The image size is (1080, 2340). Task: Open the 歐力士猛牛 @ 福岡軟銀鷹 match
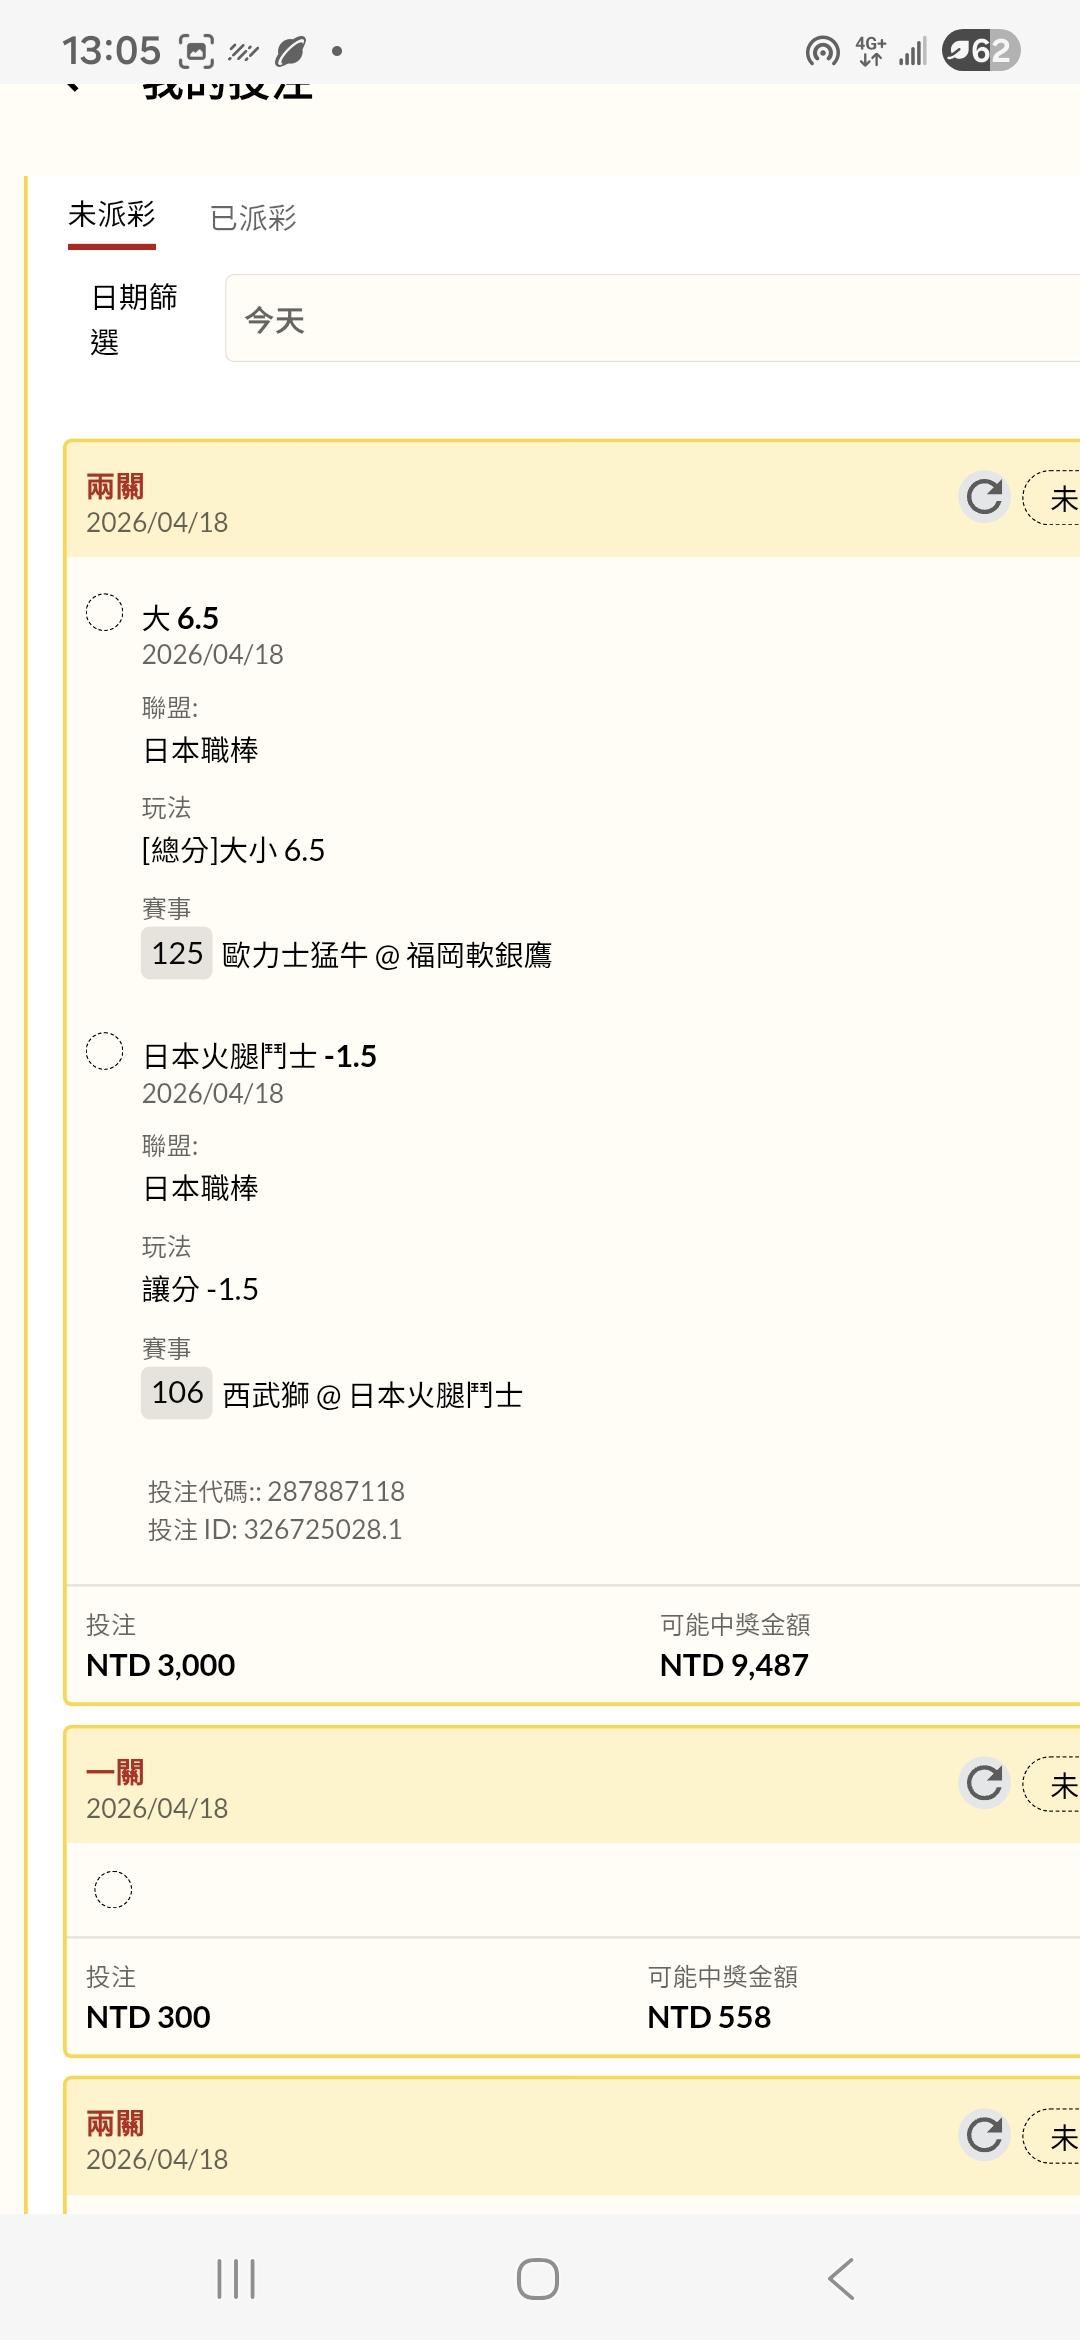pos(386,956)
